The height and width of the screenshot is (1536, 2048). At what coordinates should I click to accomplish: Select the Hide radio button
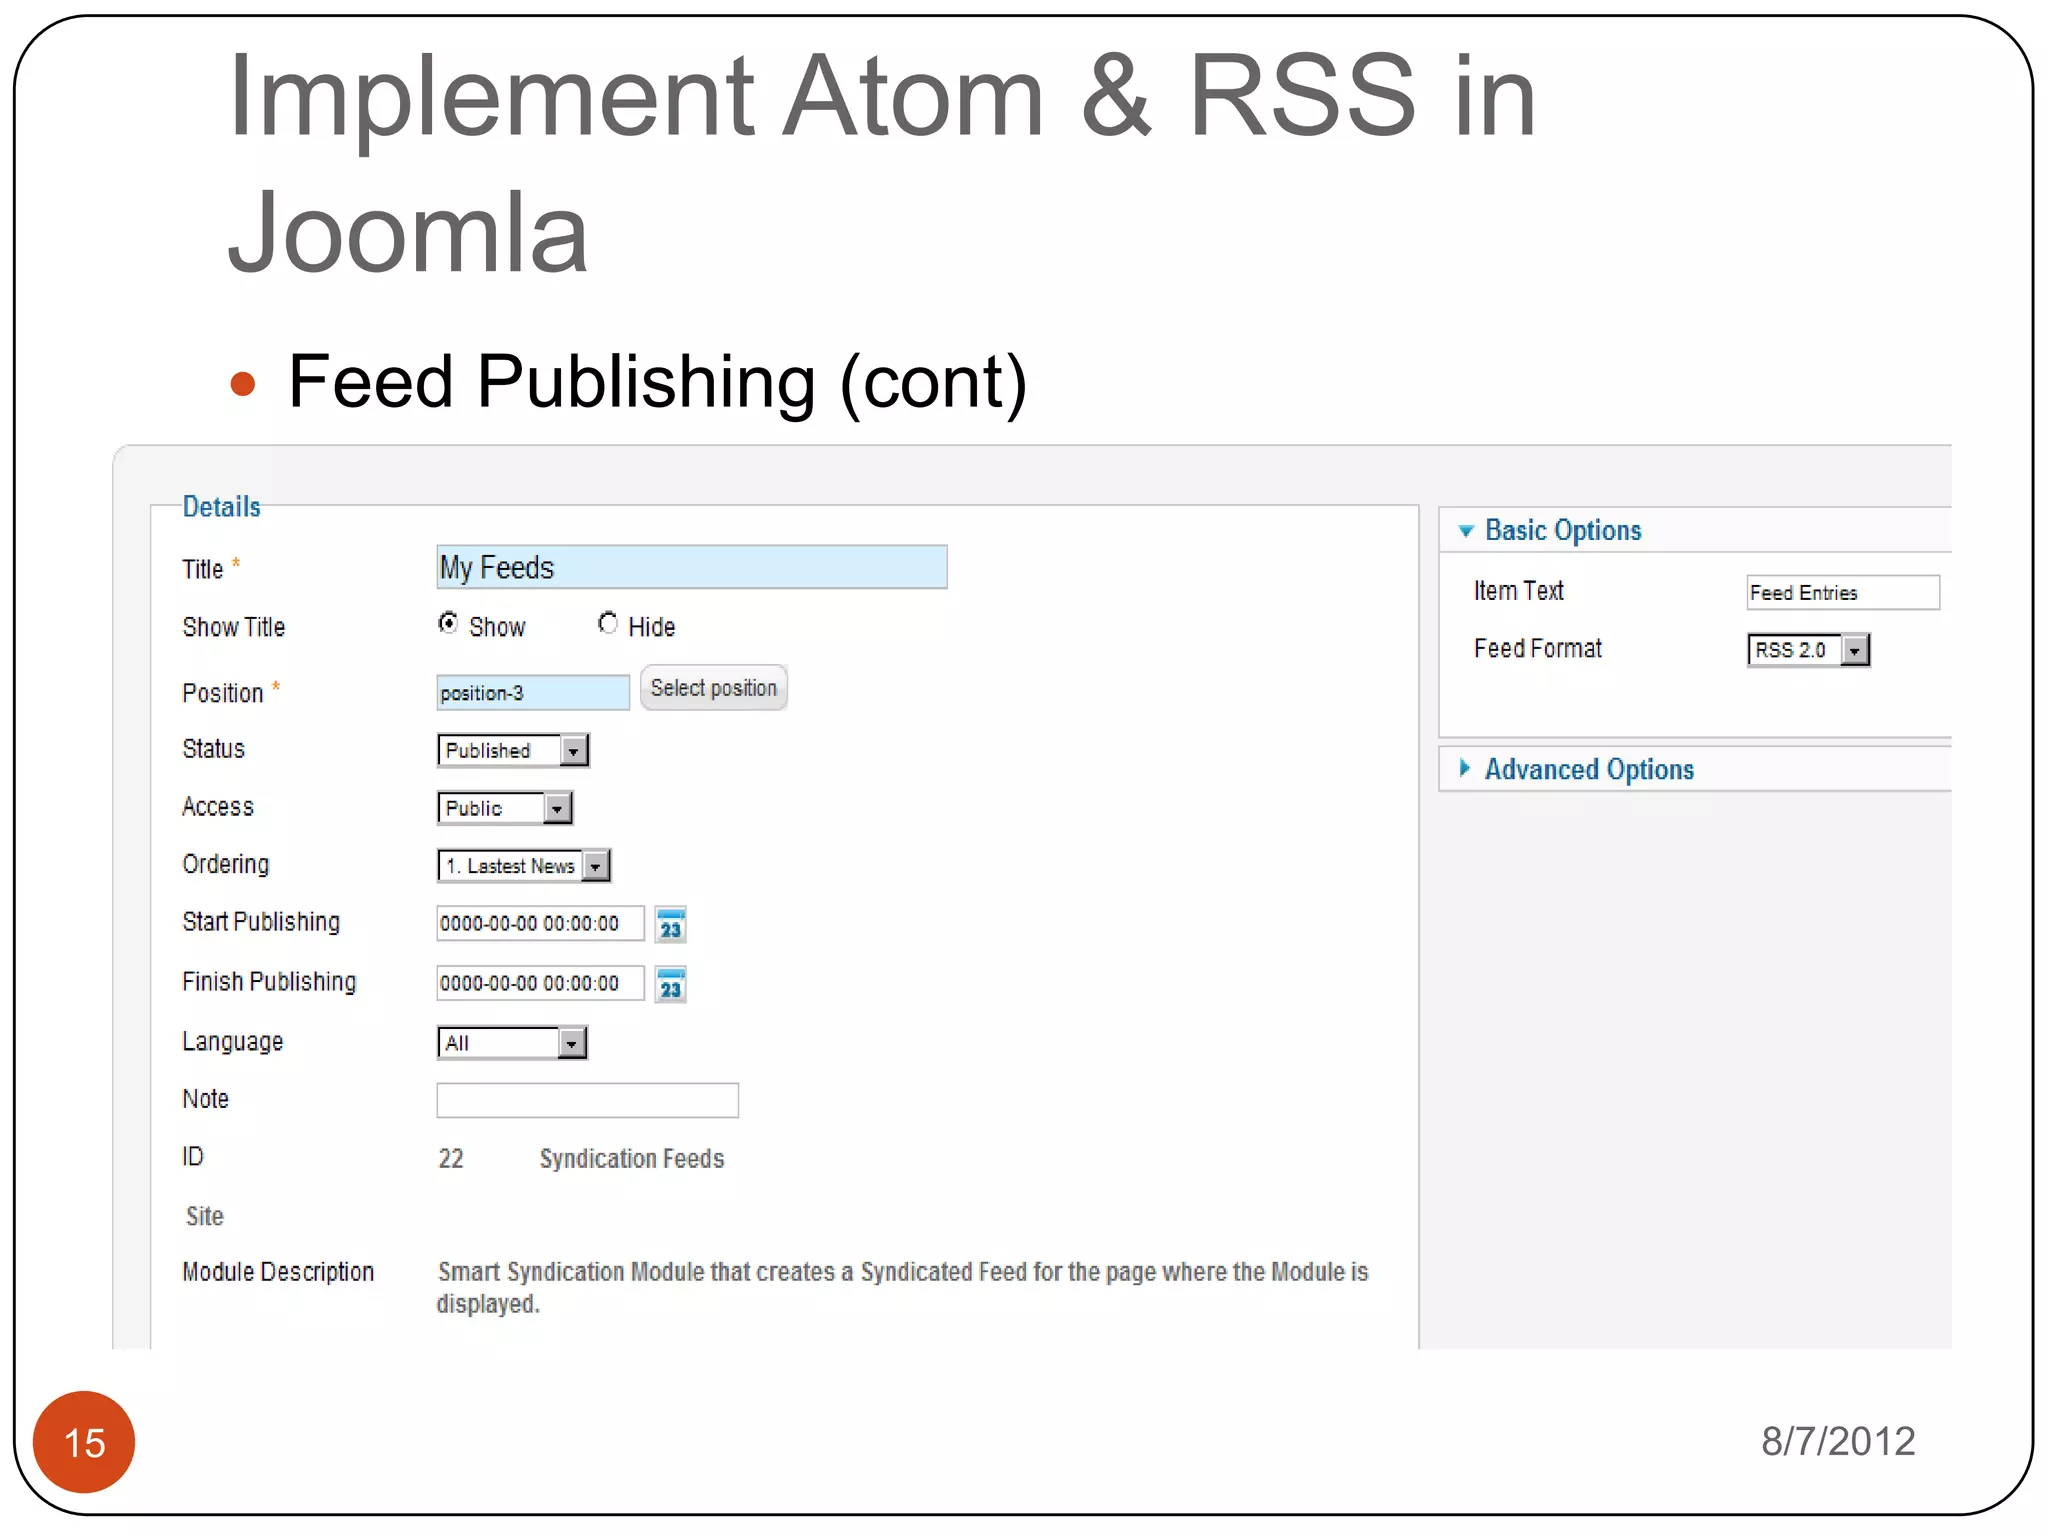(x=607, y=624)
